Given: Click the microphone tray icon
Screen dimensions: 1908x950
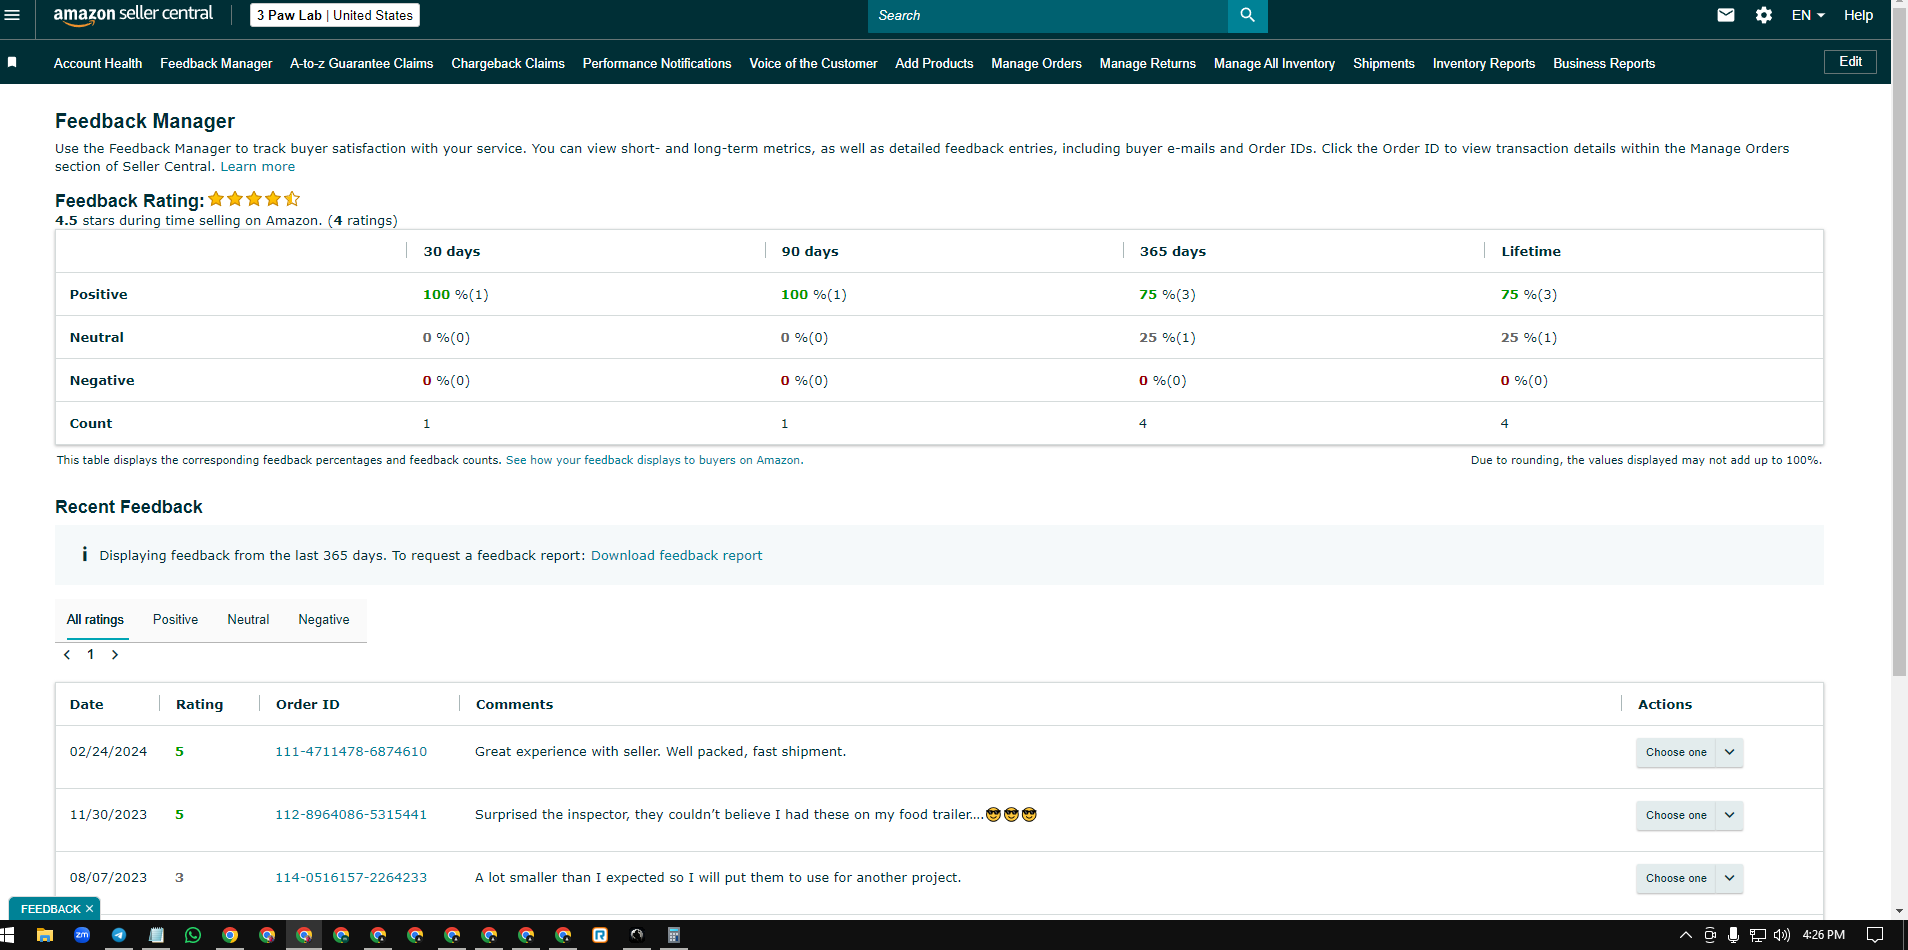Looking at the screenshot, I should tap(1733, 935).
